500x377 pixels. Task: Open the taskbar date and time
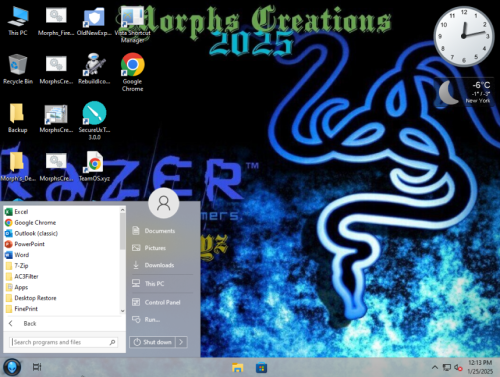click(x=480, y=367)
